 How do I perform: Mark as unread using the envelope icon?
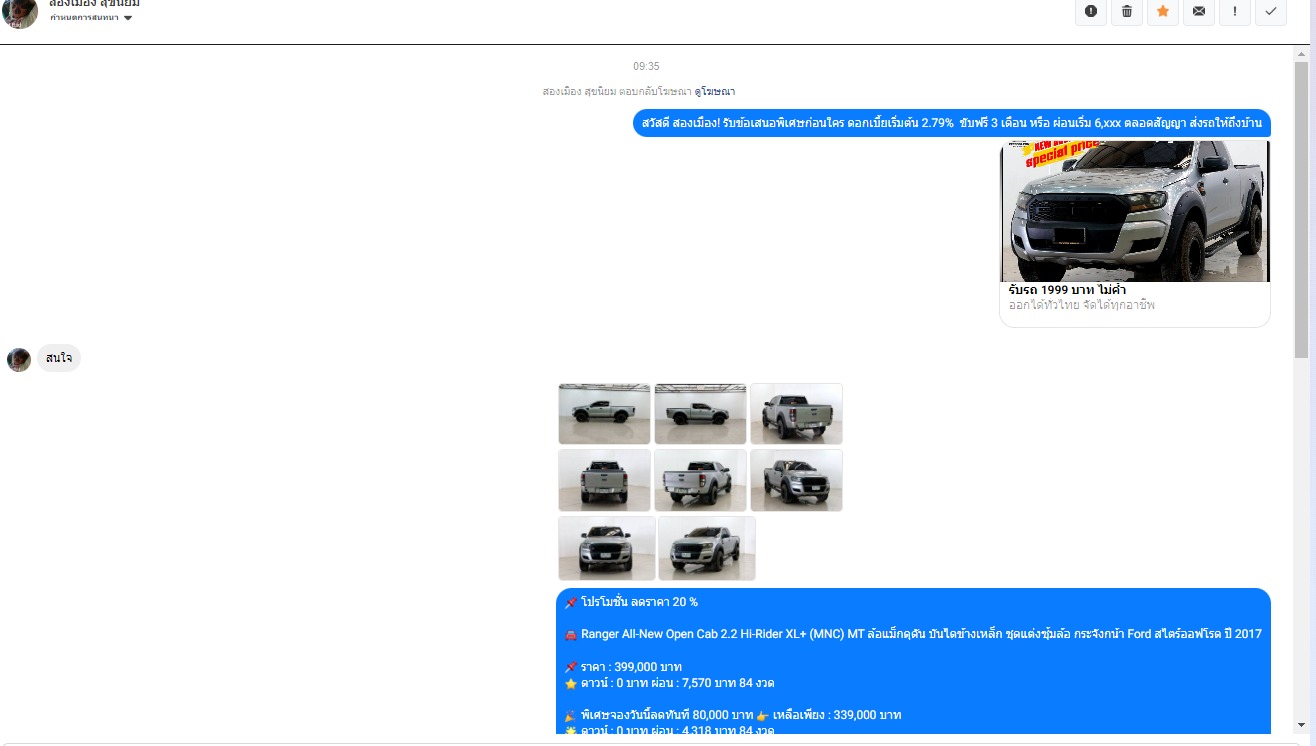tap(1199, 11)
